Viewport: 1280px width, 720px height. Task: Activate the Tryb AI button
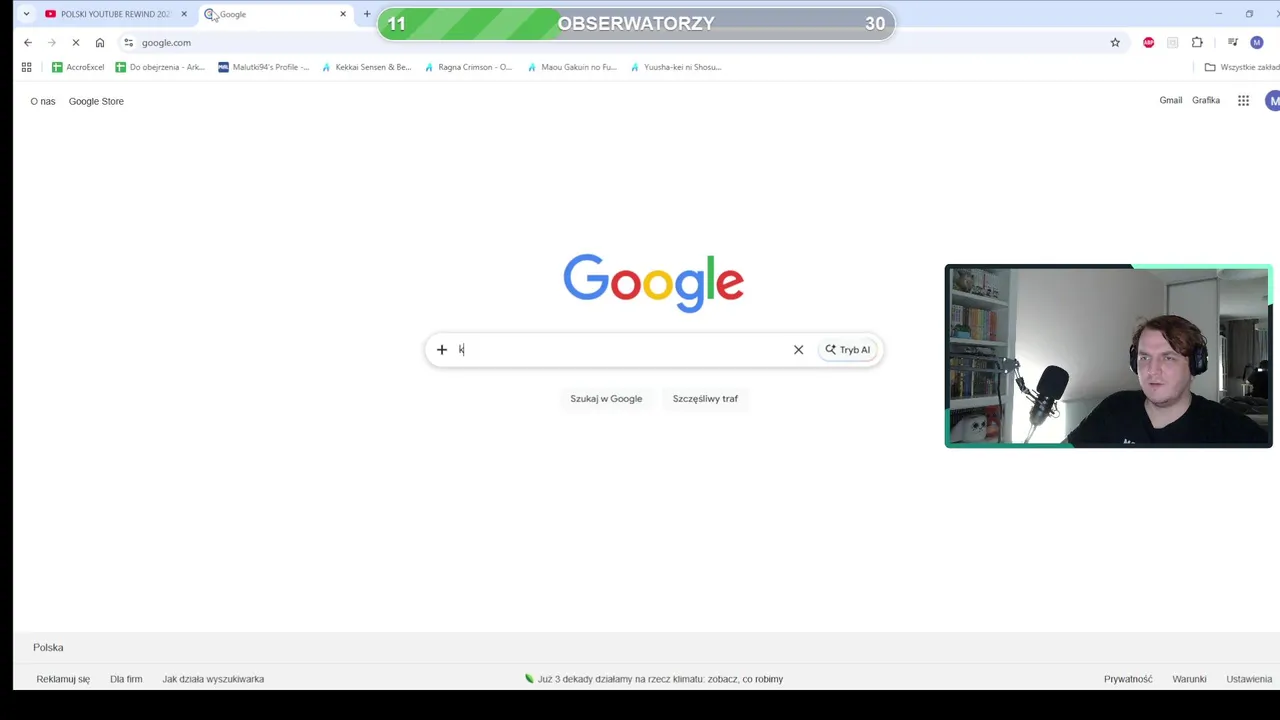(x=848, y=349)
